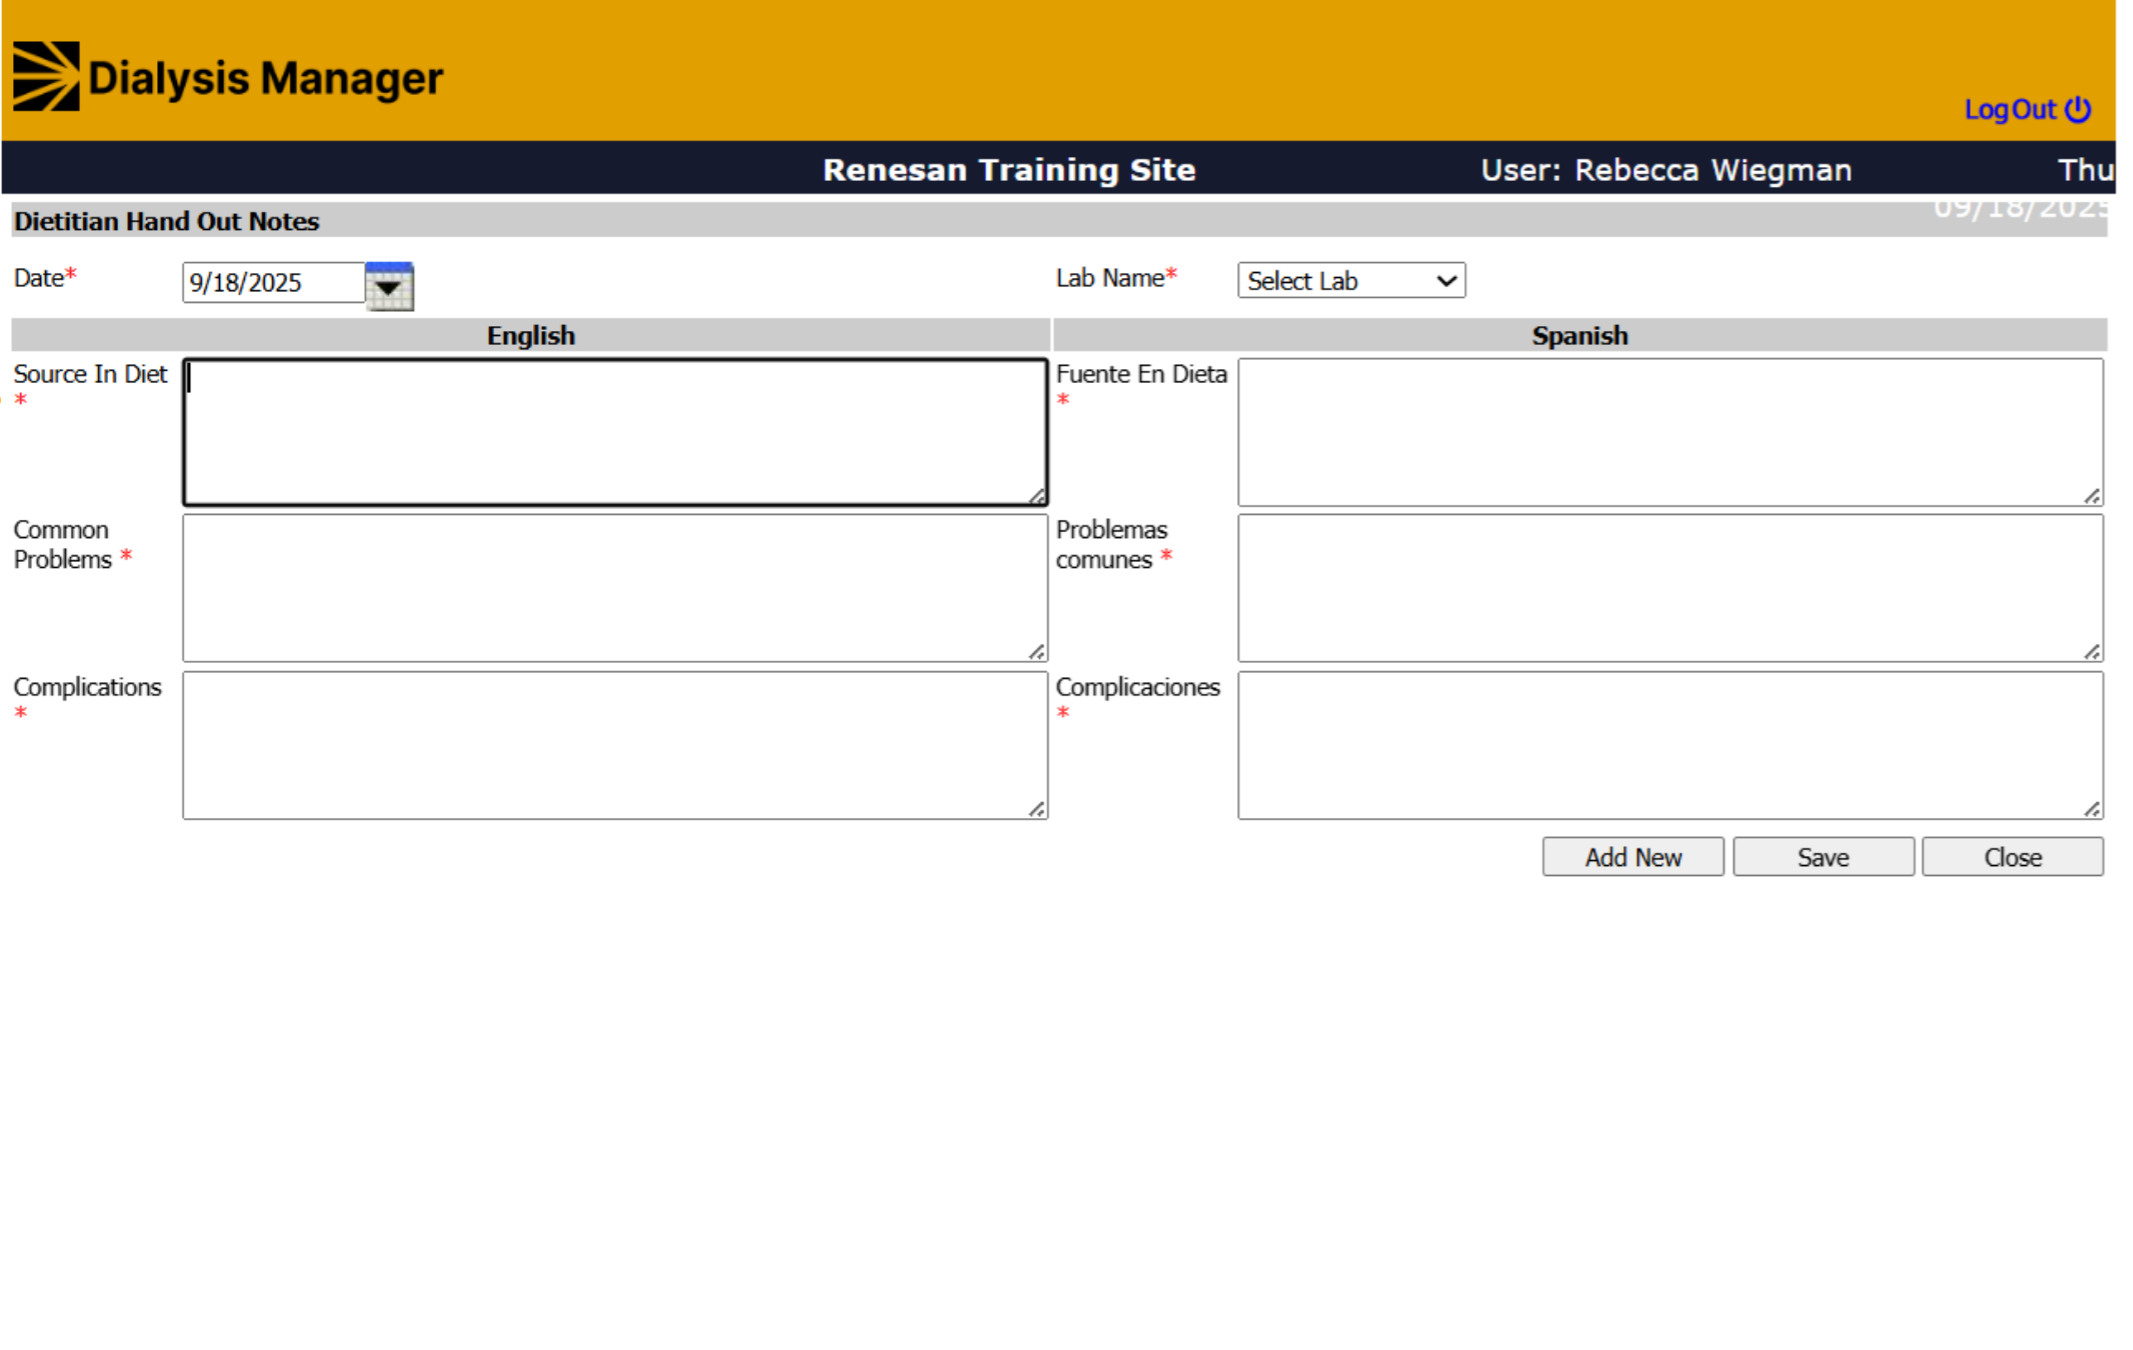Viewport: 2133px width, 1350px height.
Task: Click the Renesan Training Site title
Action: (1009, 170)
